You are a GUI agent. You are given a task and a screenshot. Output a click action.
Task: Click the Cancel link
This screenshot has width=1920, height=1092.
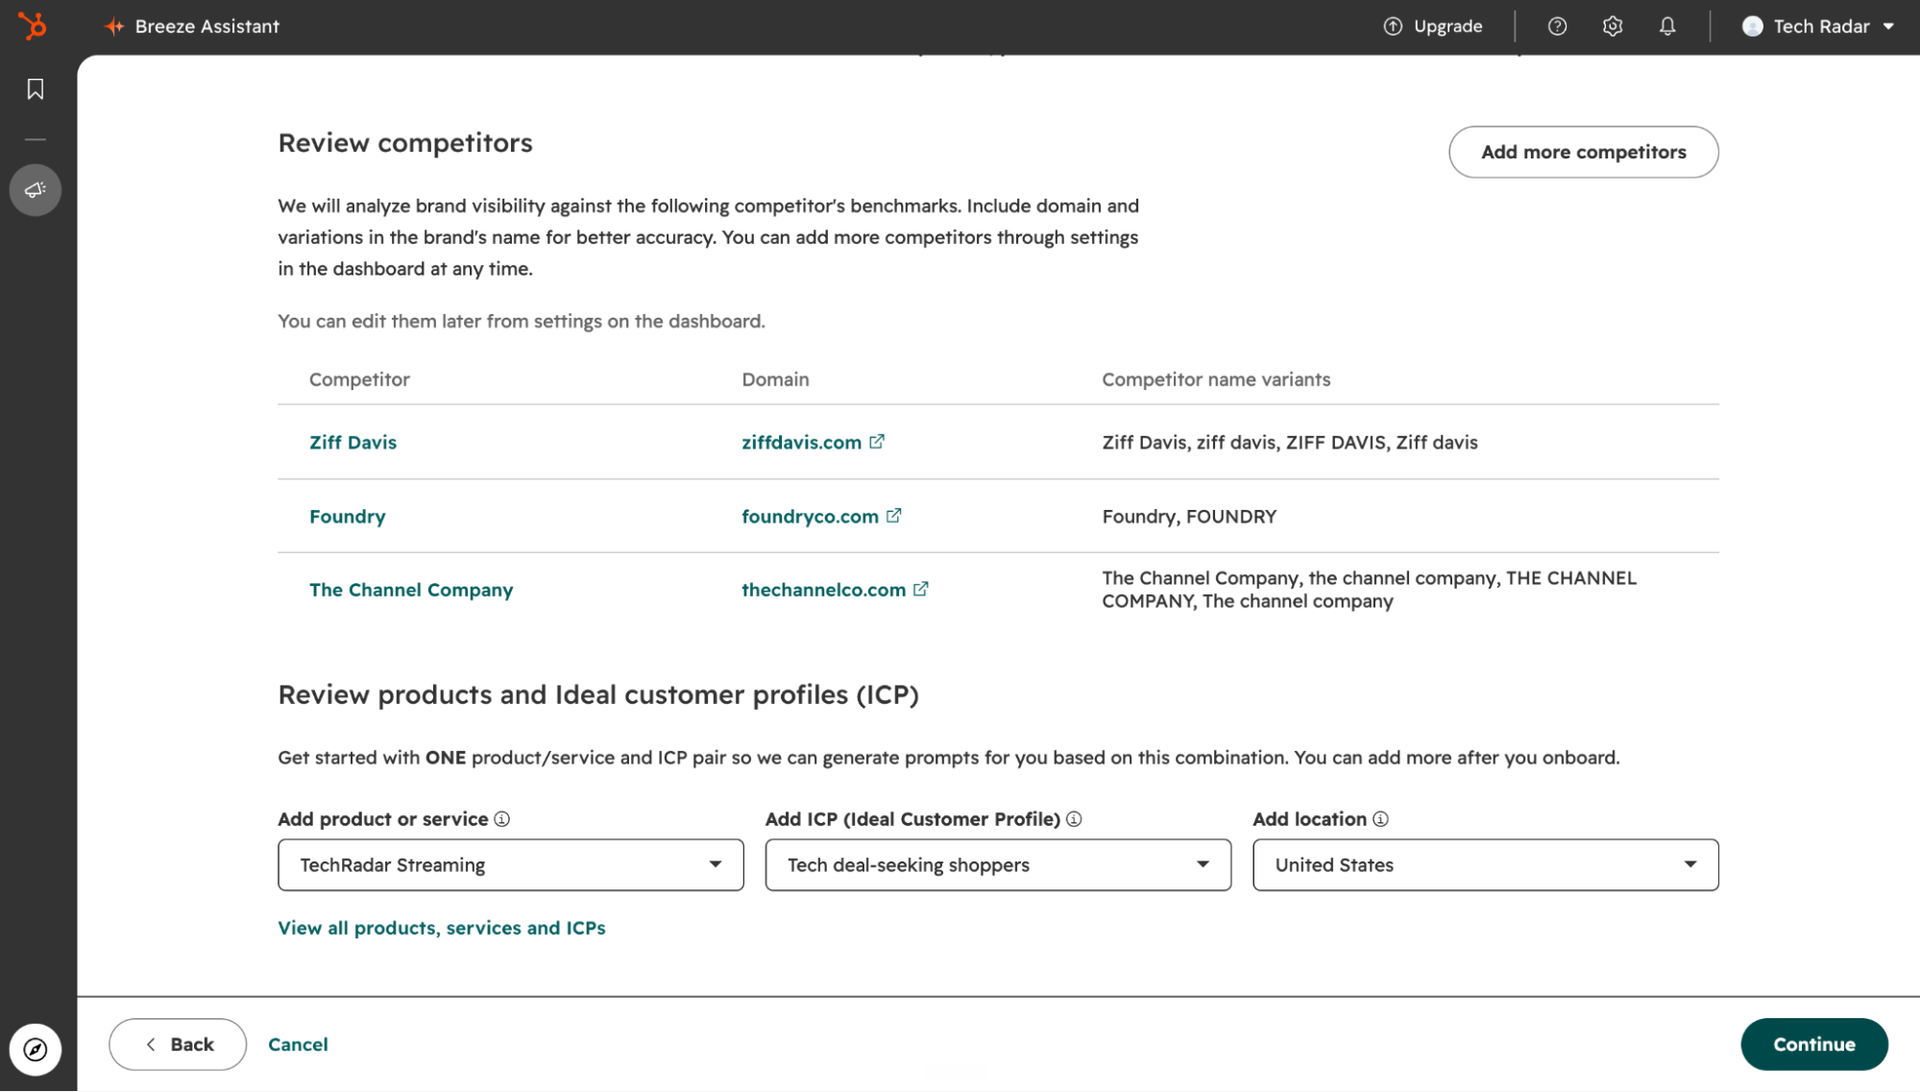coord(298,1044)
